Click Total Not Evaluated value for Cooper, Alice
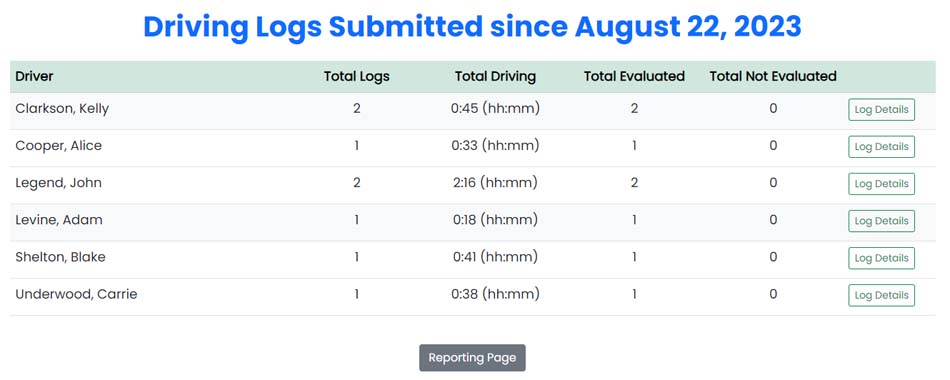The width and height of the screenshot is (950, 380). pos(772,146)
